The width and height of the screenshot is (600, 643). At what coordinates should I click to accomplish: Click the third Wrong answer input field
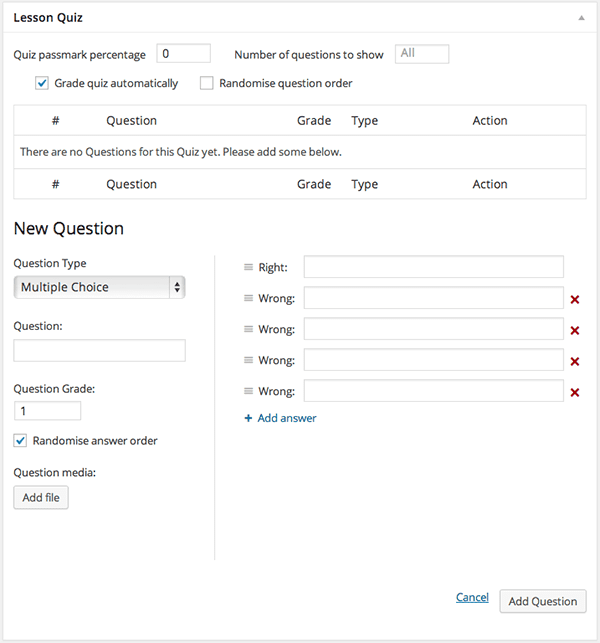pos(433,360)
